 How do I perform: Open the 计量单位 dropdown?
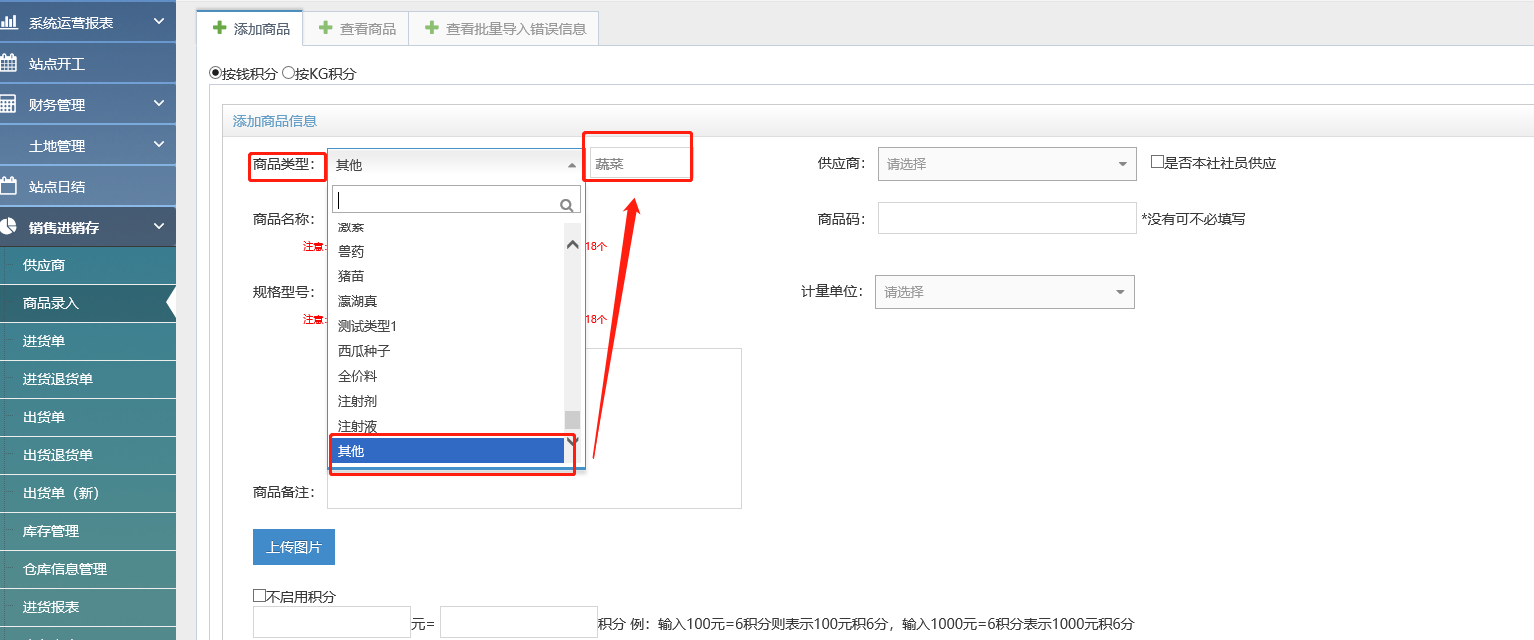tap(1004, 292)
